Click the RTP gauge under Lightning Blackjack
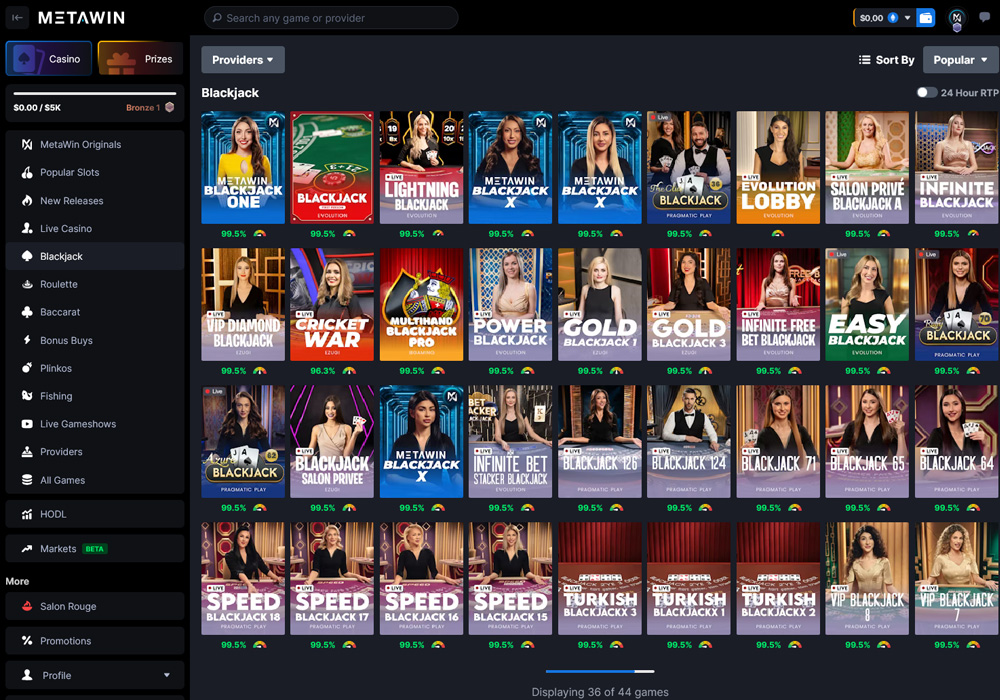The width and height of the screenshot is (1000, 700). point(438,234)
